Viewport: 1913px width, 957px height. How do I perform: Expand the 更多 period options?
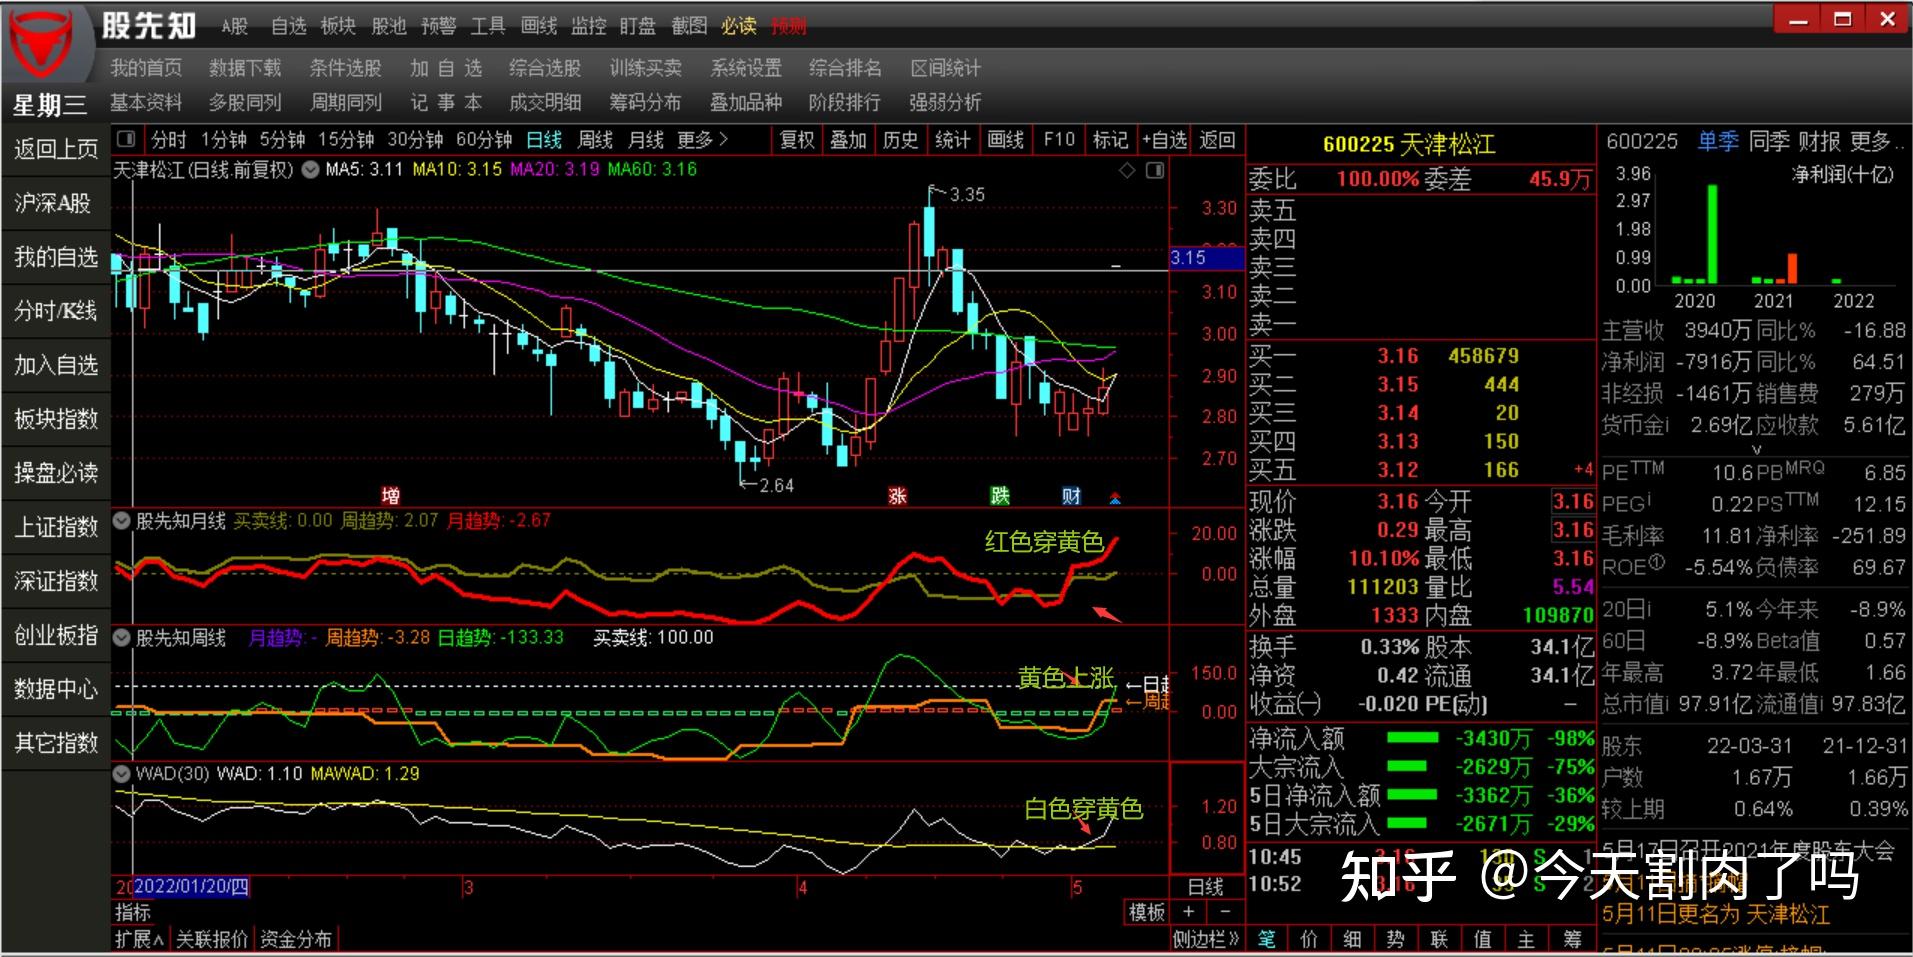(x=702, y=140)
